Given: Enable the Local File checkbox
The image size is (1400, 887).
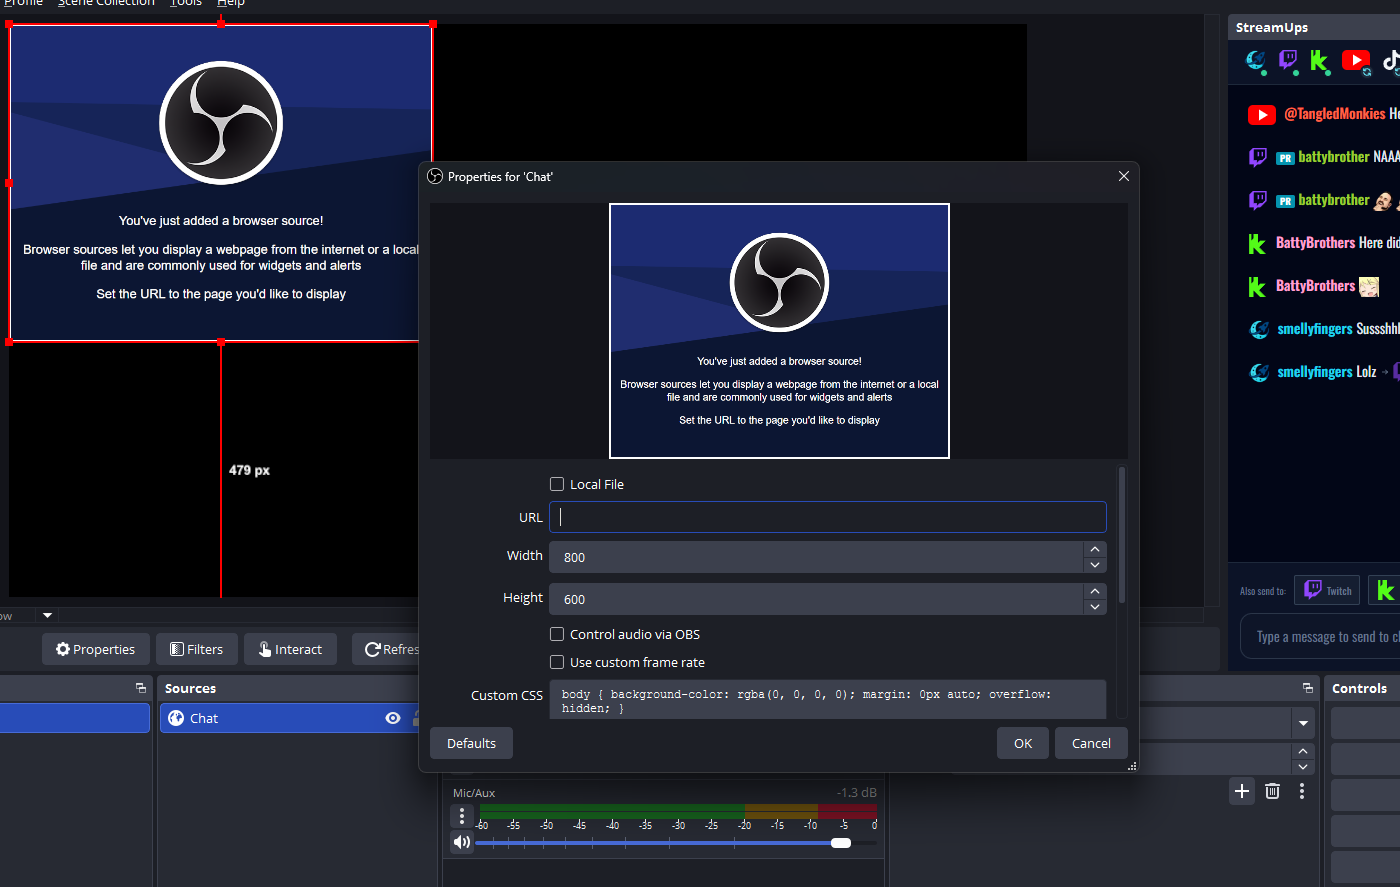Looking at the screenshot, I should click(557, 484).
